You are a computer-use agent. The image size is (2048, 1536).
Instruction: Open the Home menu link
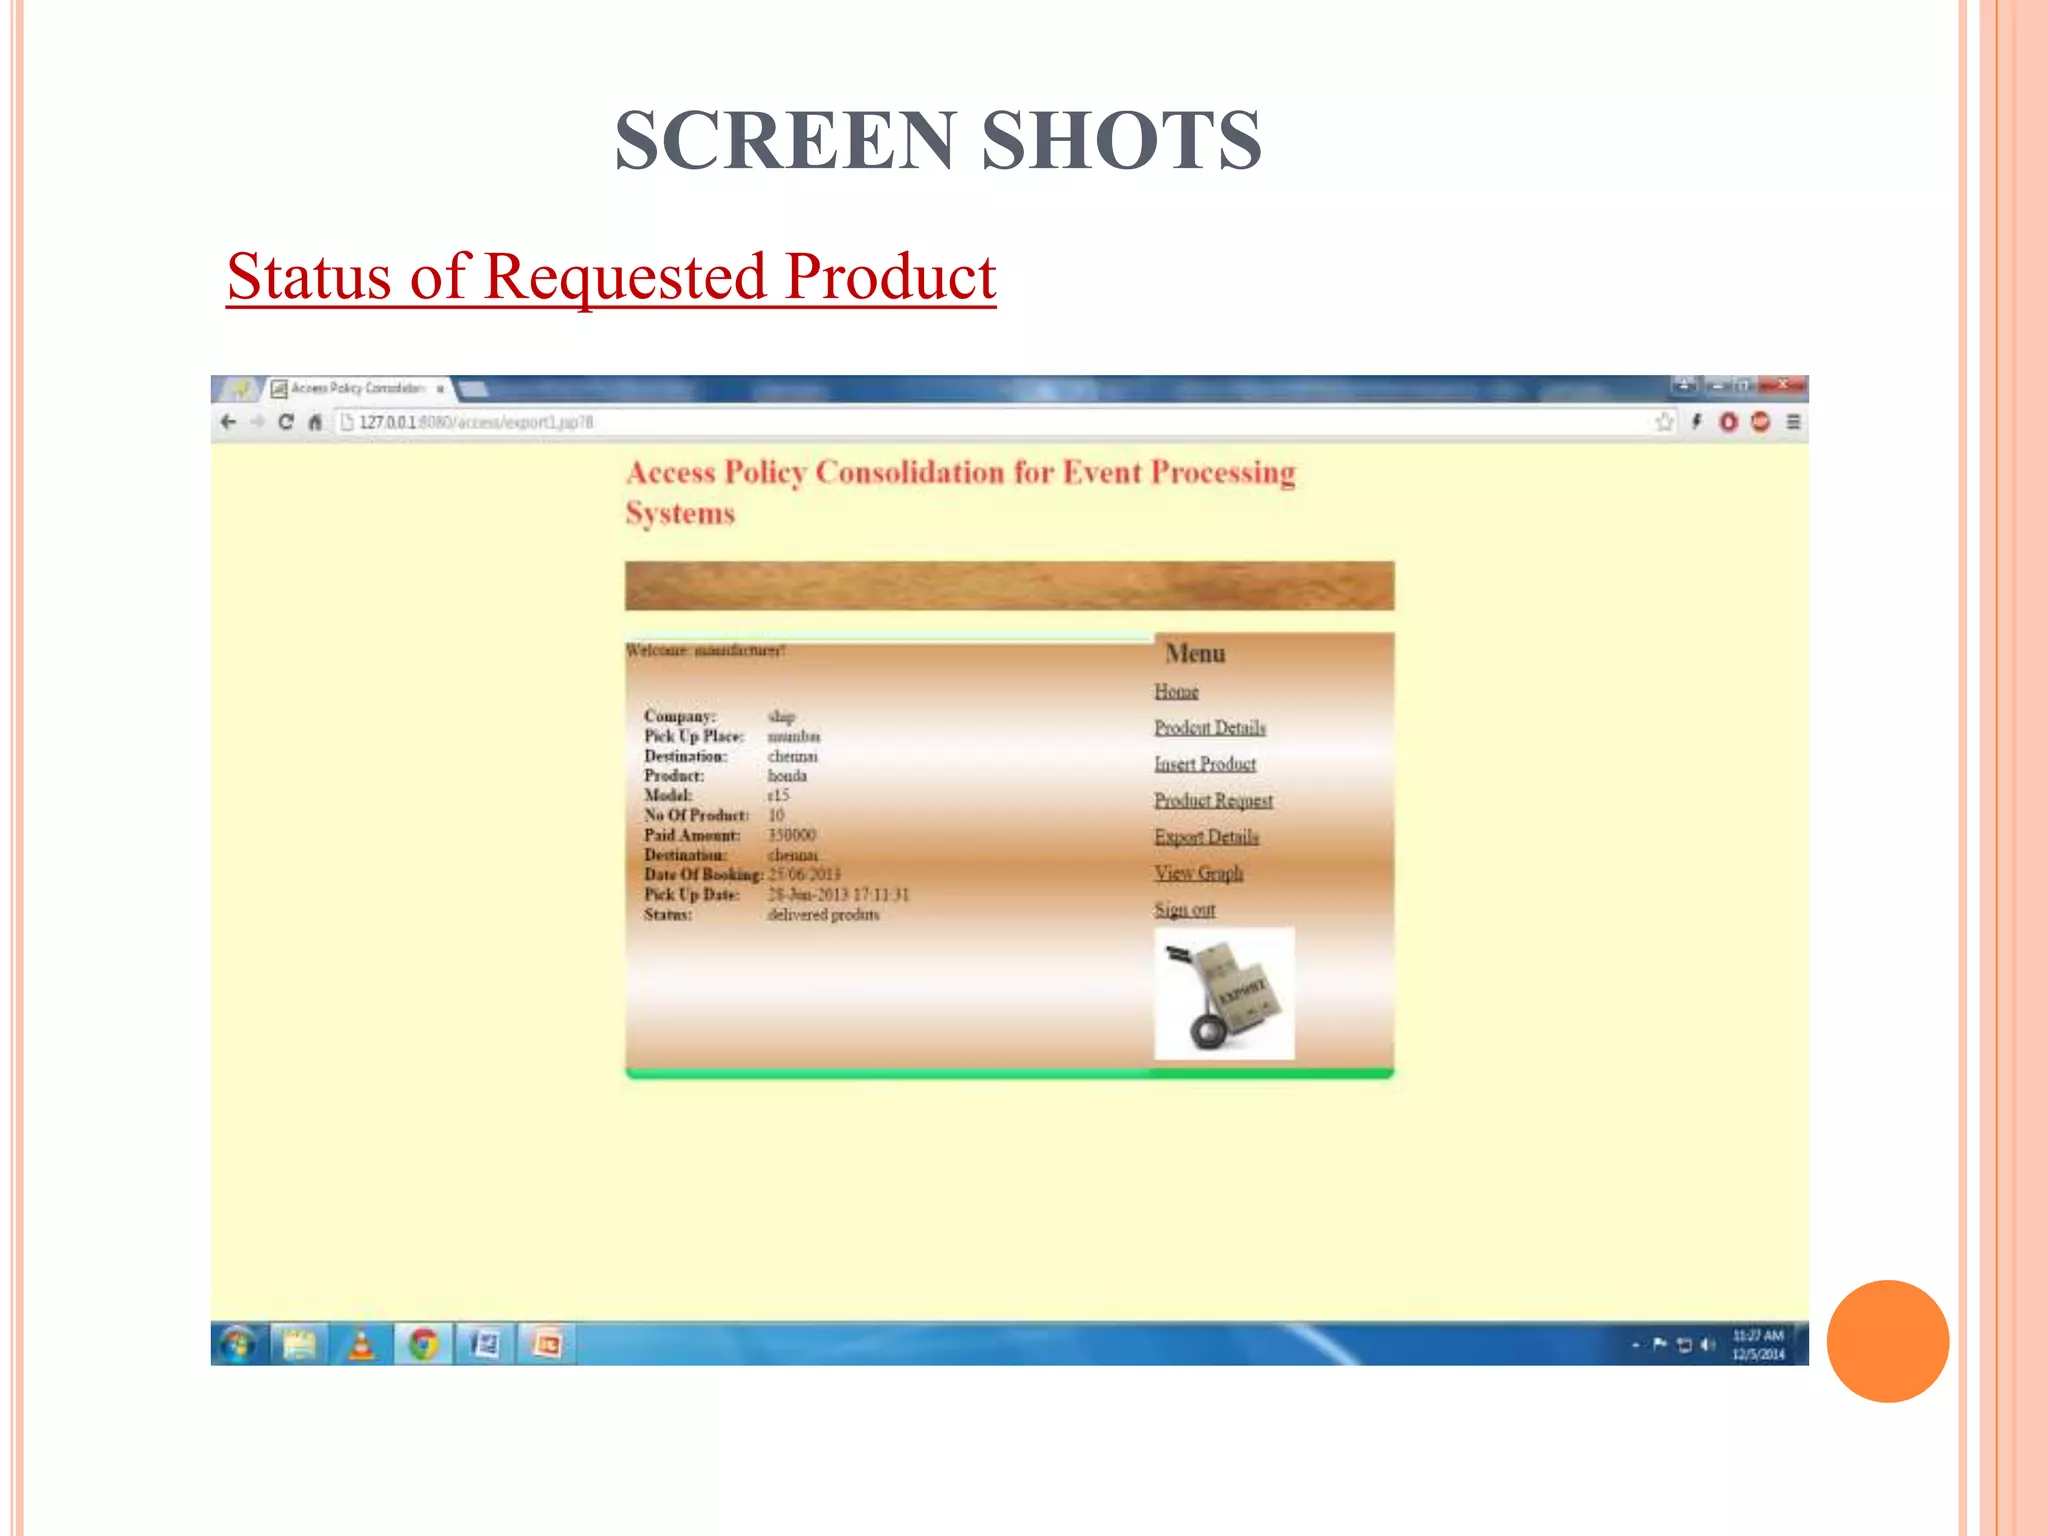(x=1176, y=691)
